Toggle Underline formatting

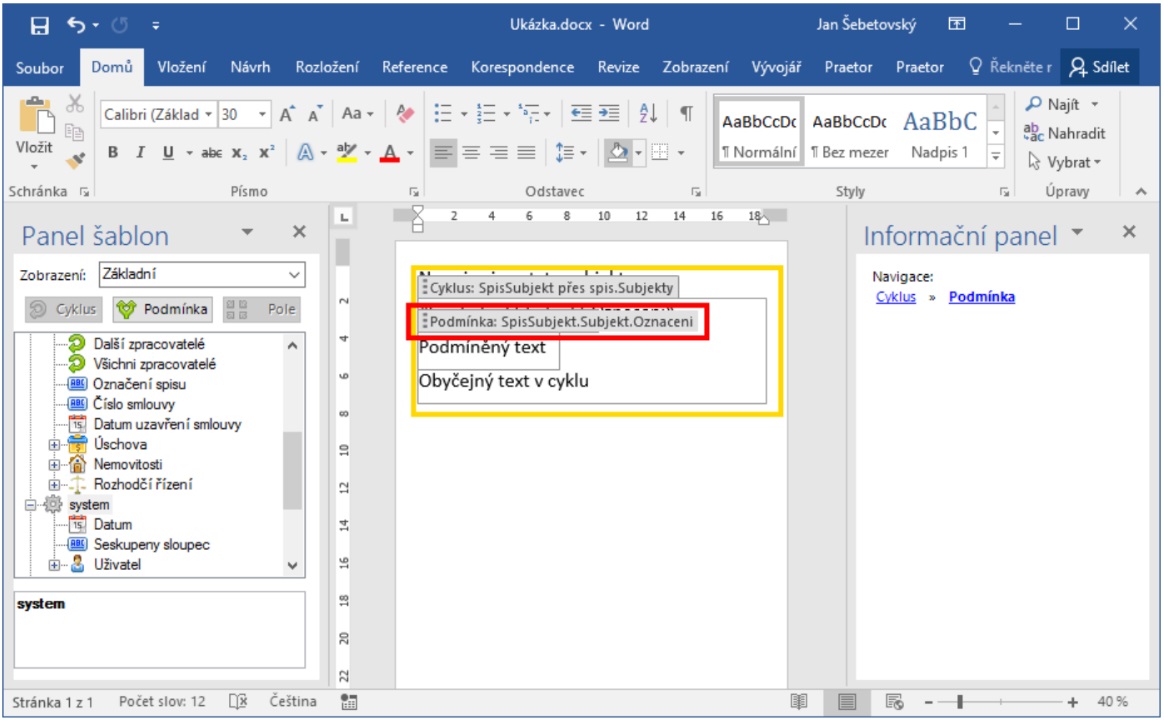pos(166,153)
